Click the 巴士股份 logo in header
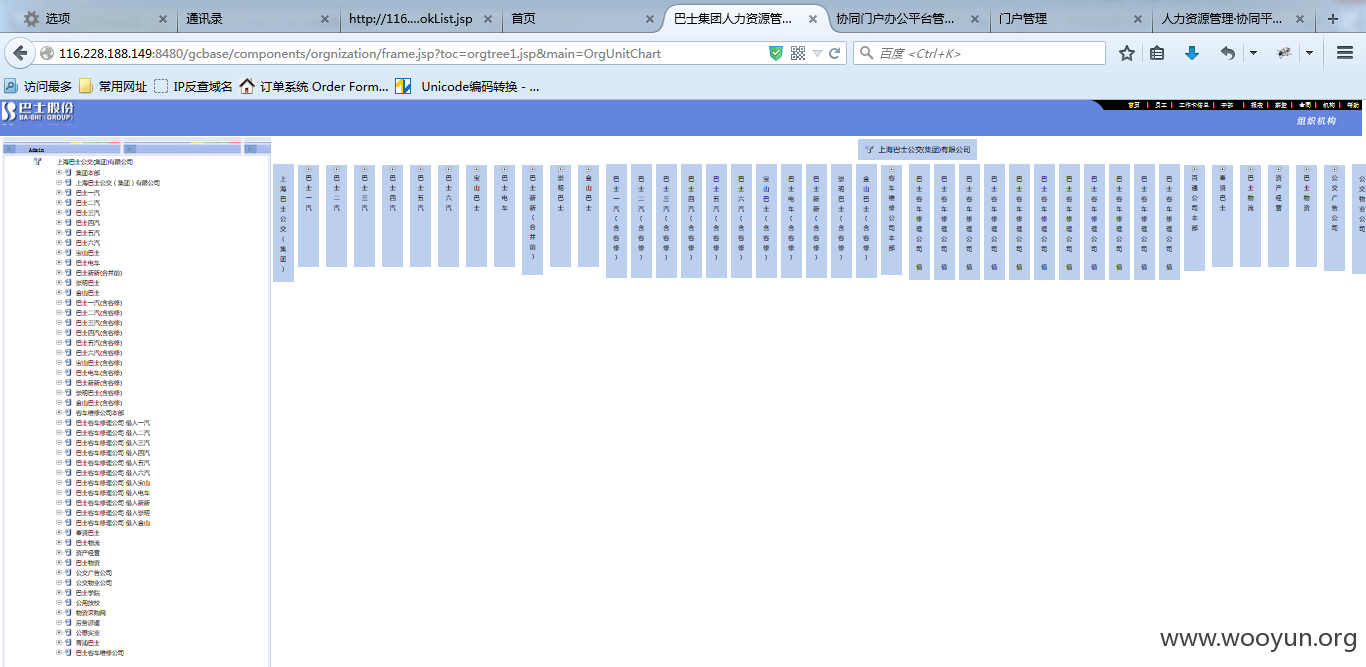The image size is (1366, 667). [x=38, y=111]
